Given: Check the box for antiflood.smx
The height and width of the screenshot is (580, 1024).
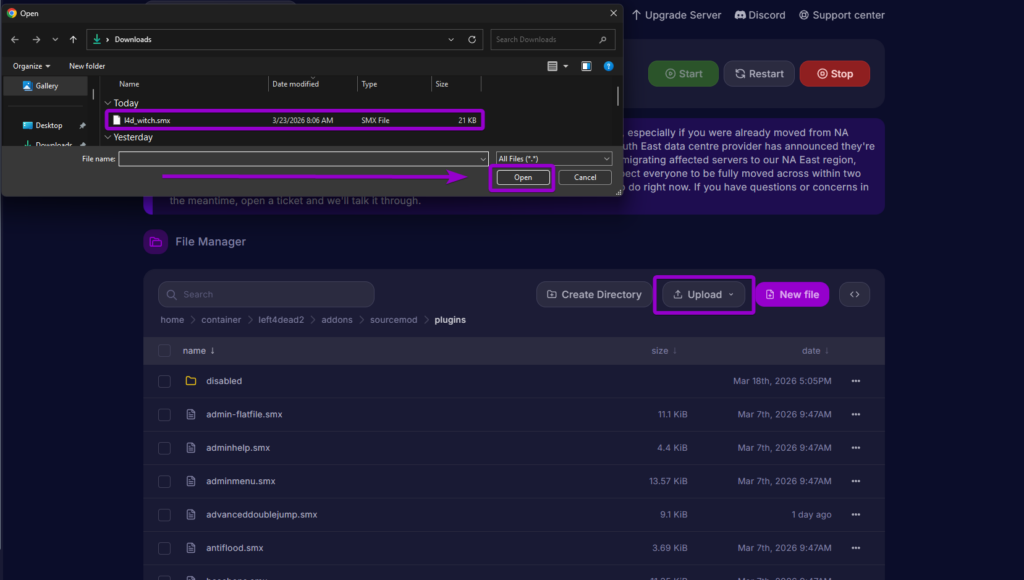Looking at the screenshot, I should coord(165,547).
